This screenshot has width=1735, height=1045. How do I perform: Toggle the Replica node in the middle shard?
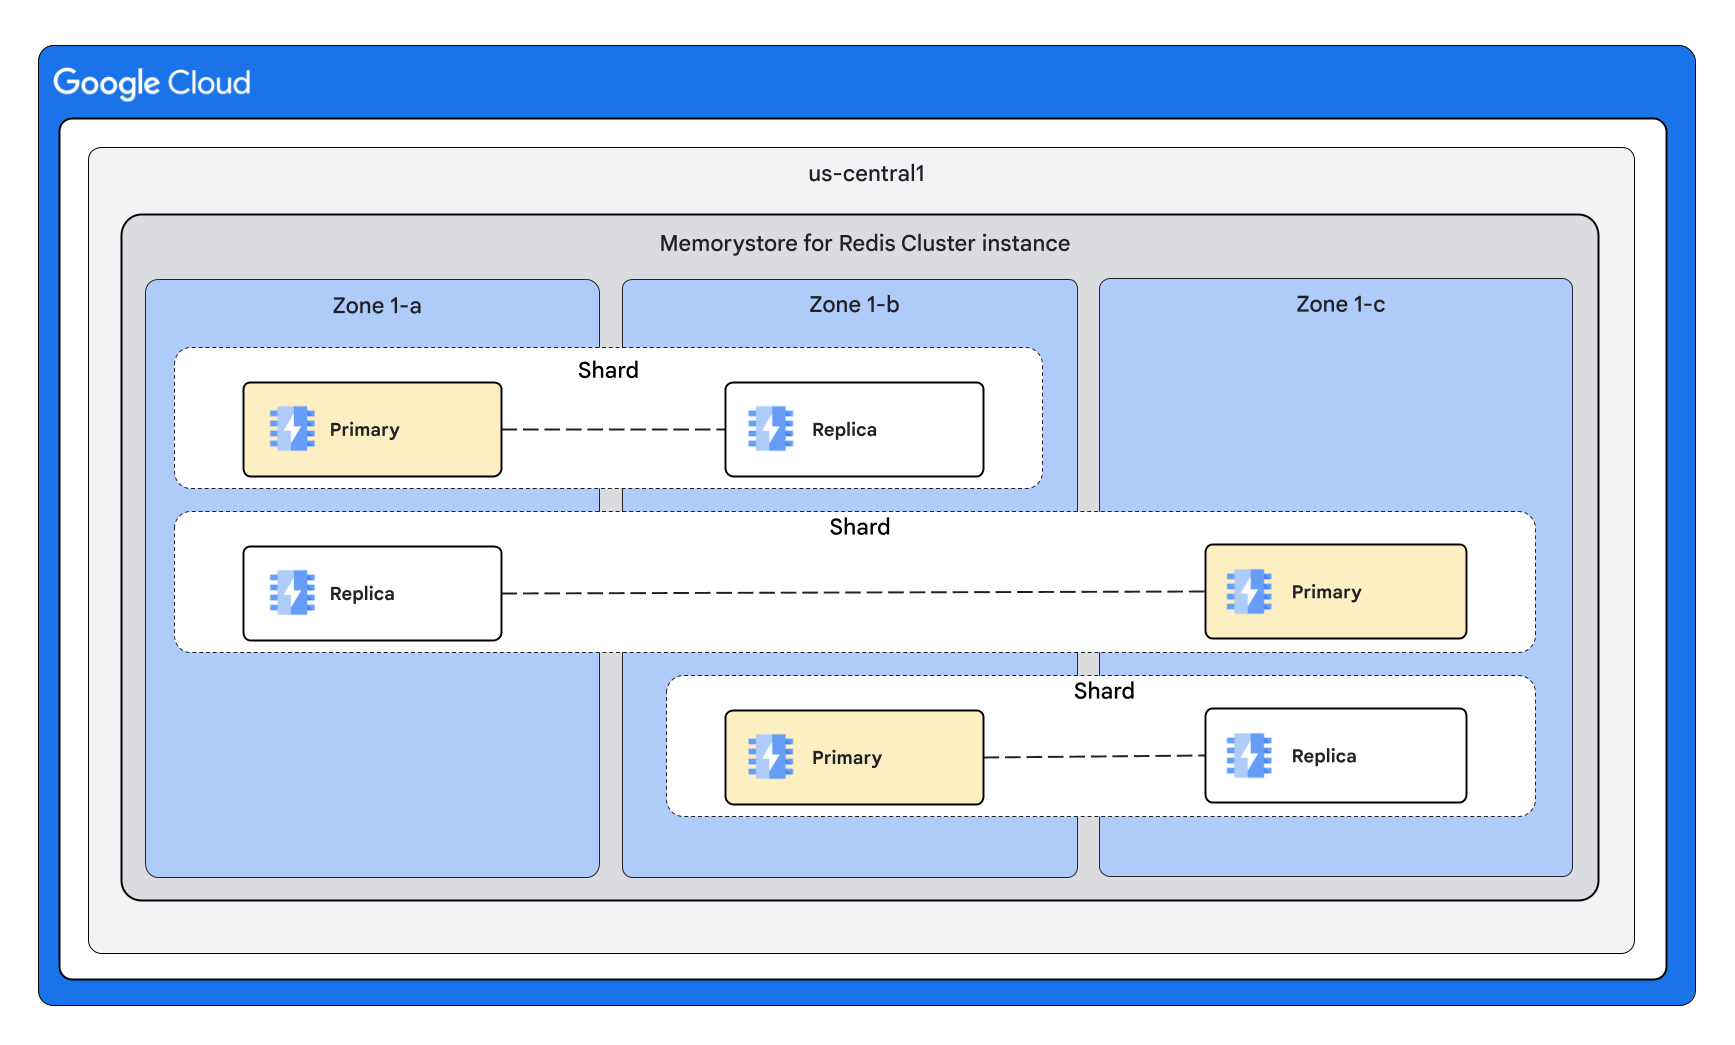(x=371, y=592)
